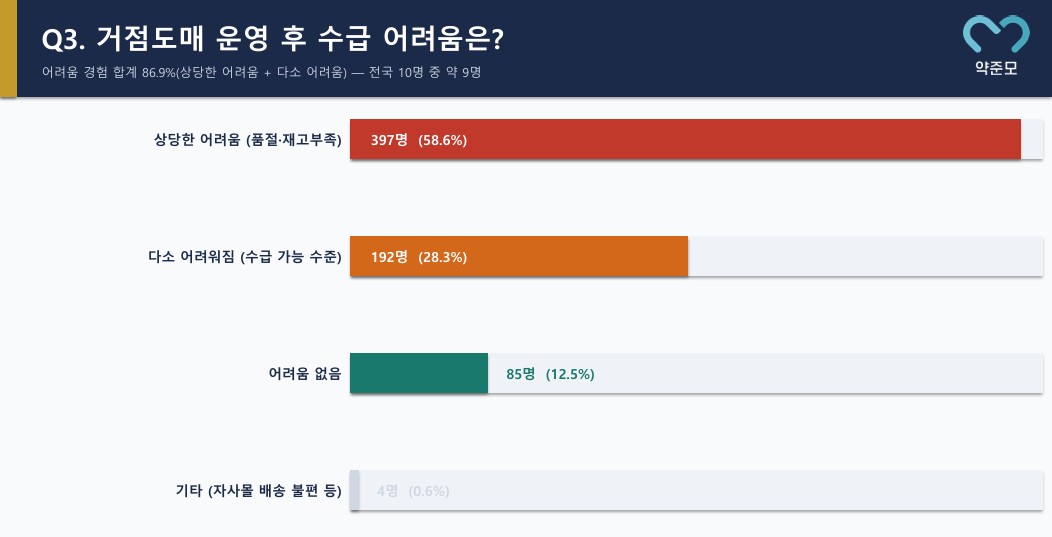This screenshot has width=1052, height=537.
Task: Click the 4명 (0.6%) value label
Action: coord(412,491)
